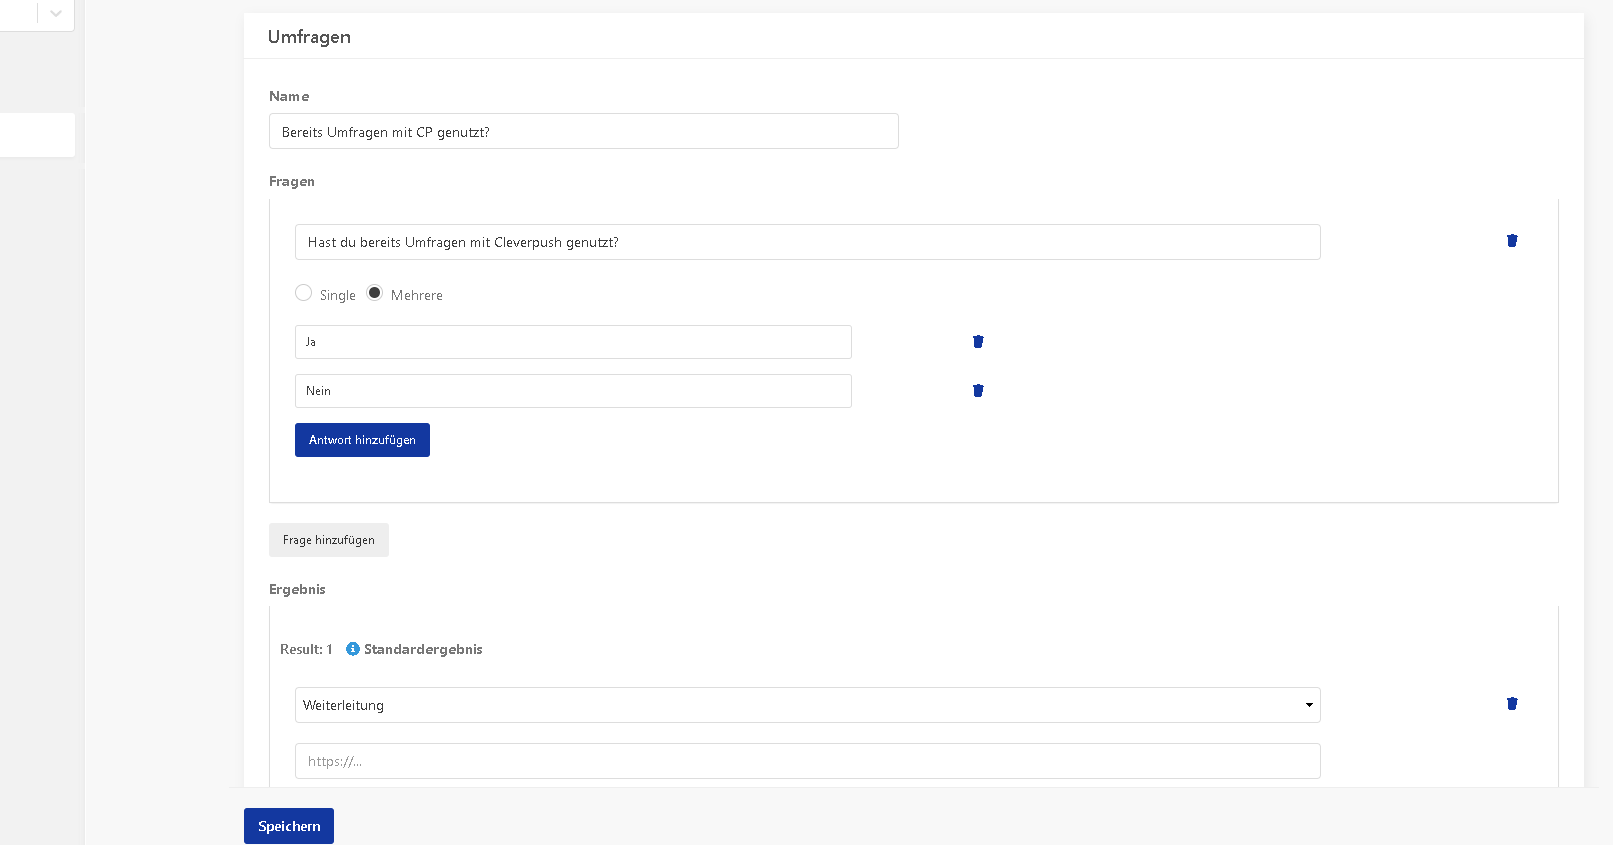
Task: Click the info icon beside Standardergebnis
Action: click(x=352, y=649)
